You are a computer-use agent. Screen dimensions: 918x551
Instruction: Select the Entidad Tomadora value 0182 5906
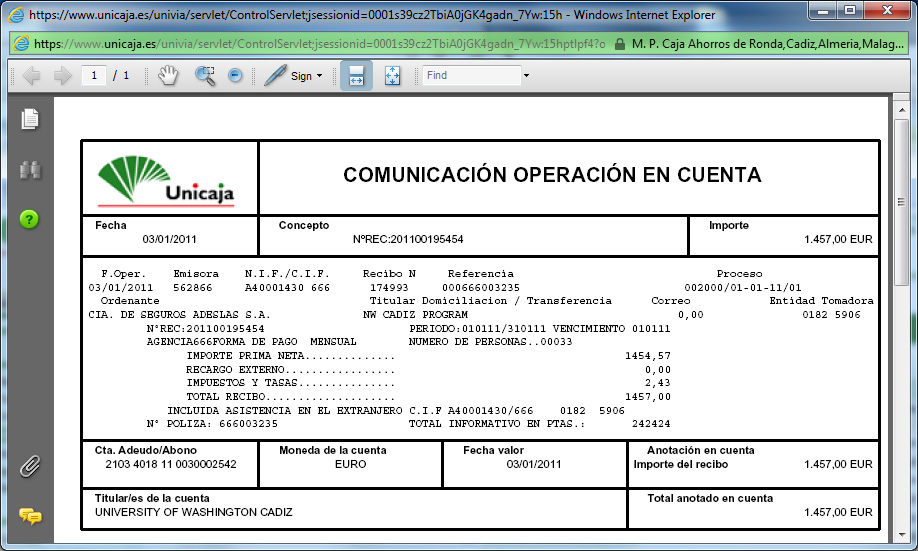point(831,314)
